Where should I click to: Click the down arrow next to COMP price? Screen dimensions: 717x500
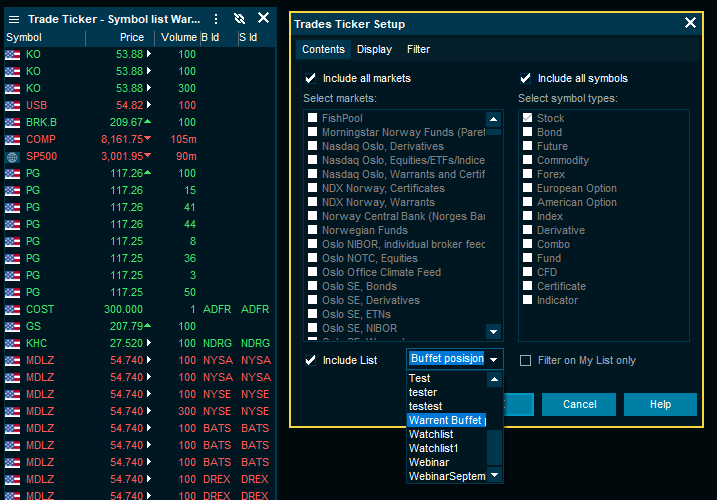point(148,139)
